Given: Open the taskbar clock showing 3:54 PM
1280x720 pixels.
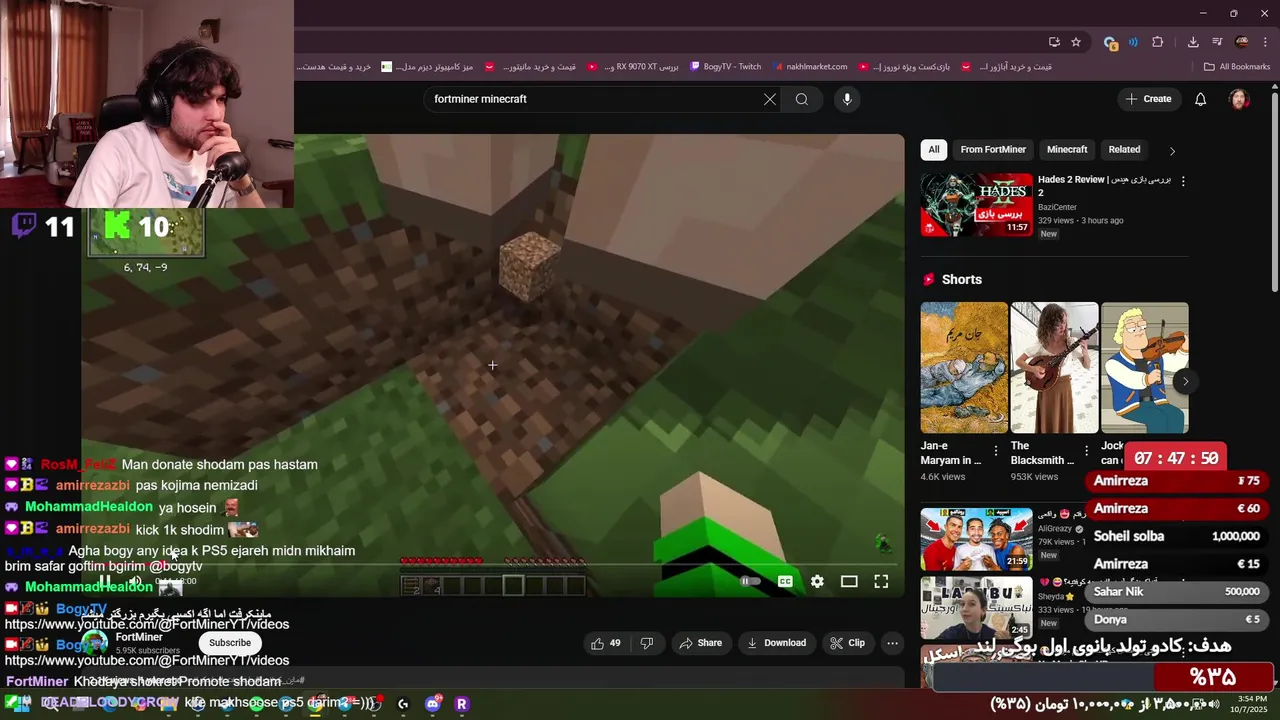Looking at the screenshot, I should point(1250,704).
